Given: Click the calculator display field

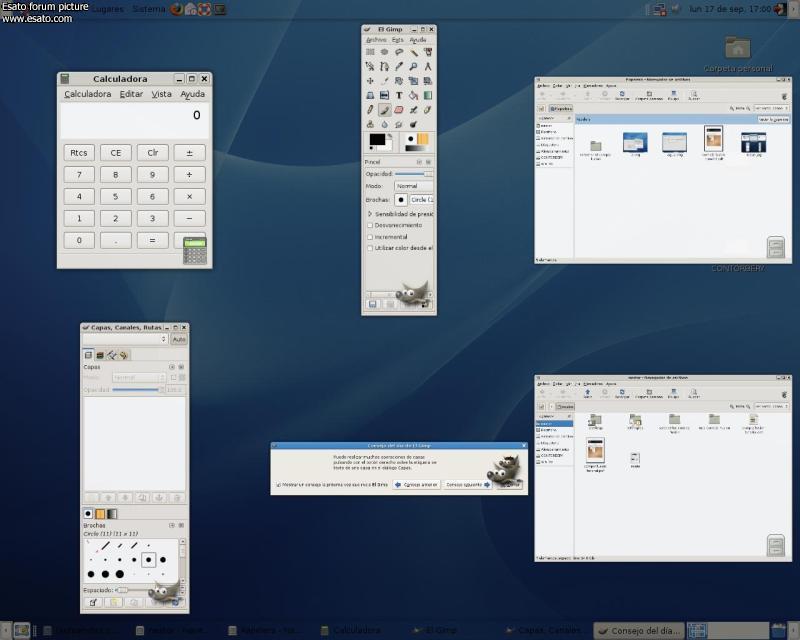Looking at the screenshot, I should [x=133, y=120].
